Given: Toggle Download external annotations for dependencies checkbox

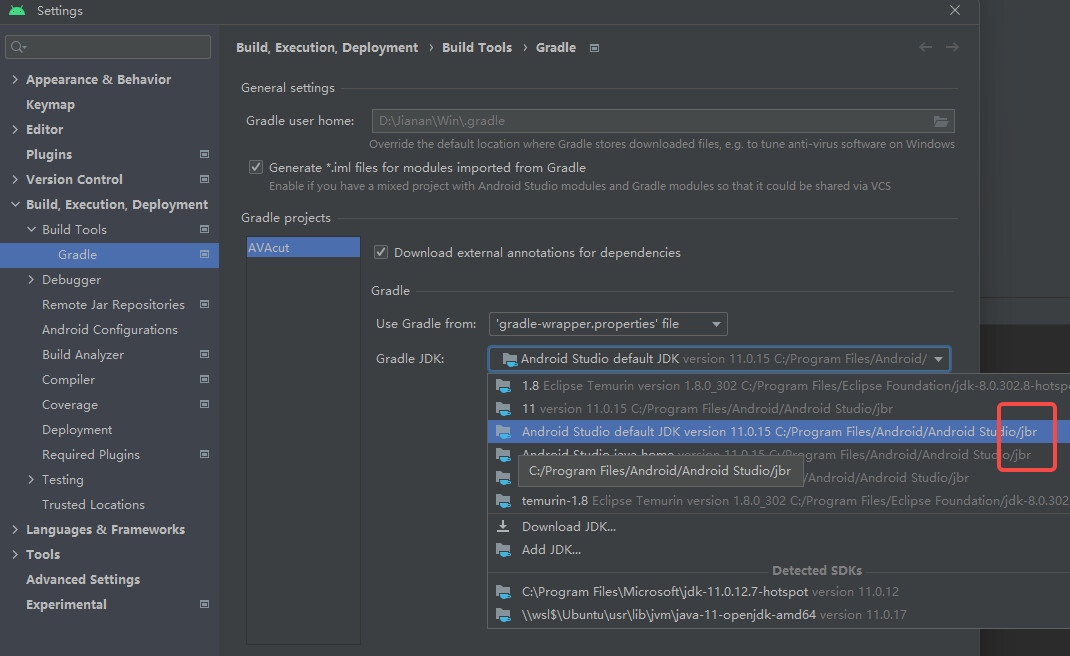Looking at the screenshot, I should point(381,253).
